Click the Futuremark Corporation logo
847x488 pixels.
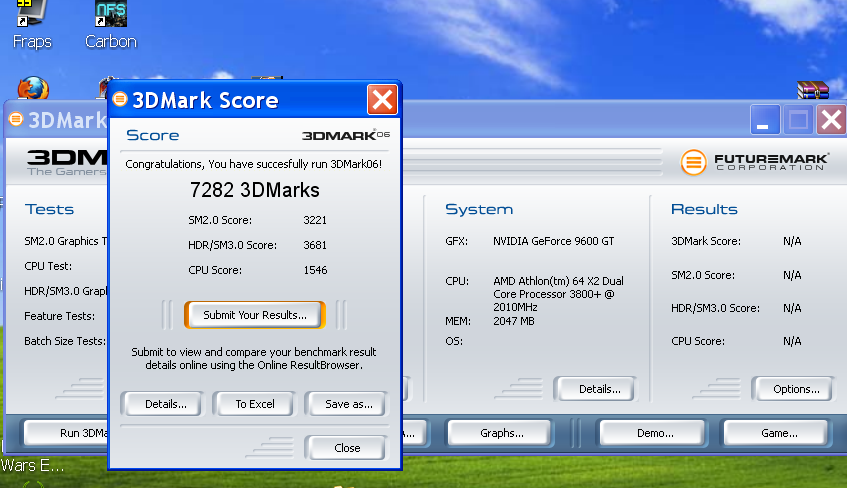(754, 162)
